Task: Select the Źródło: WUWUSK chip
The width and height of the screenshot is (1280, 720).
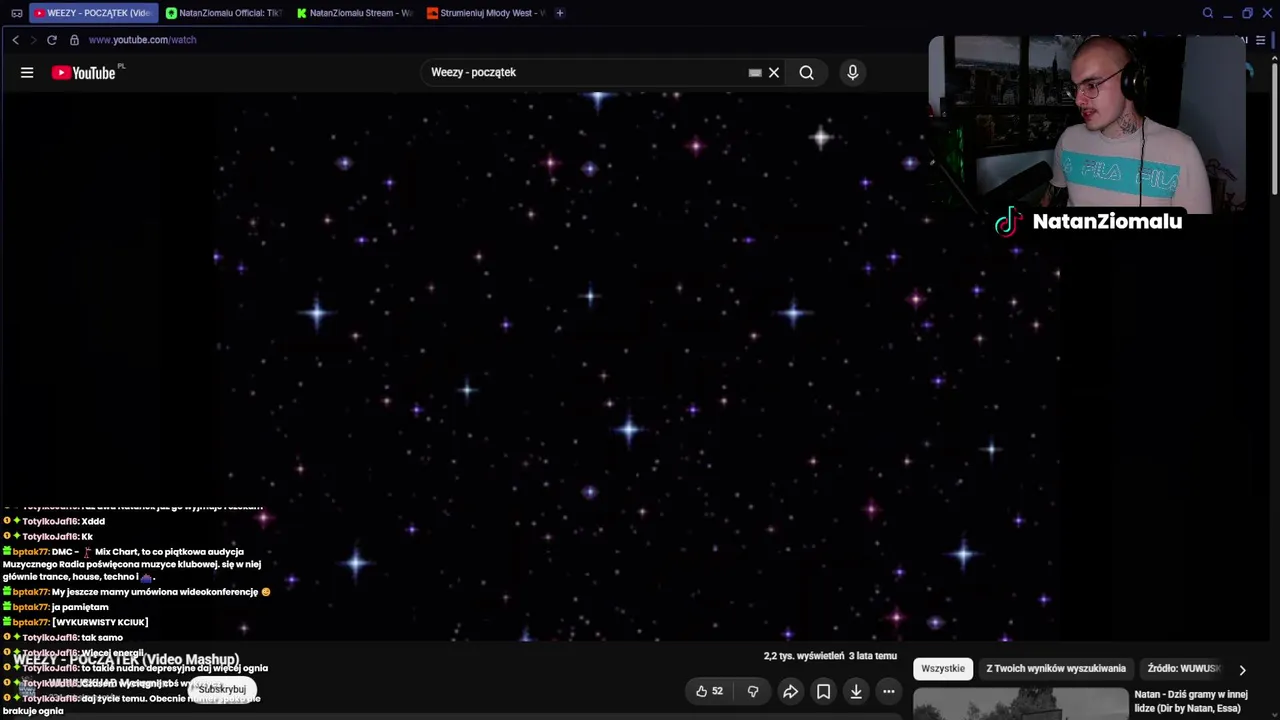Action: (x=1184, y=668)
